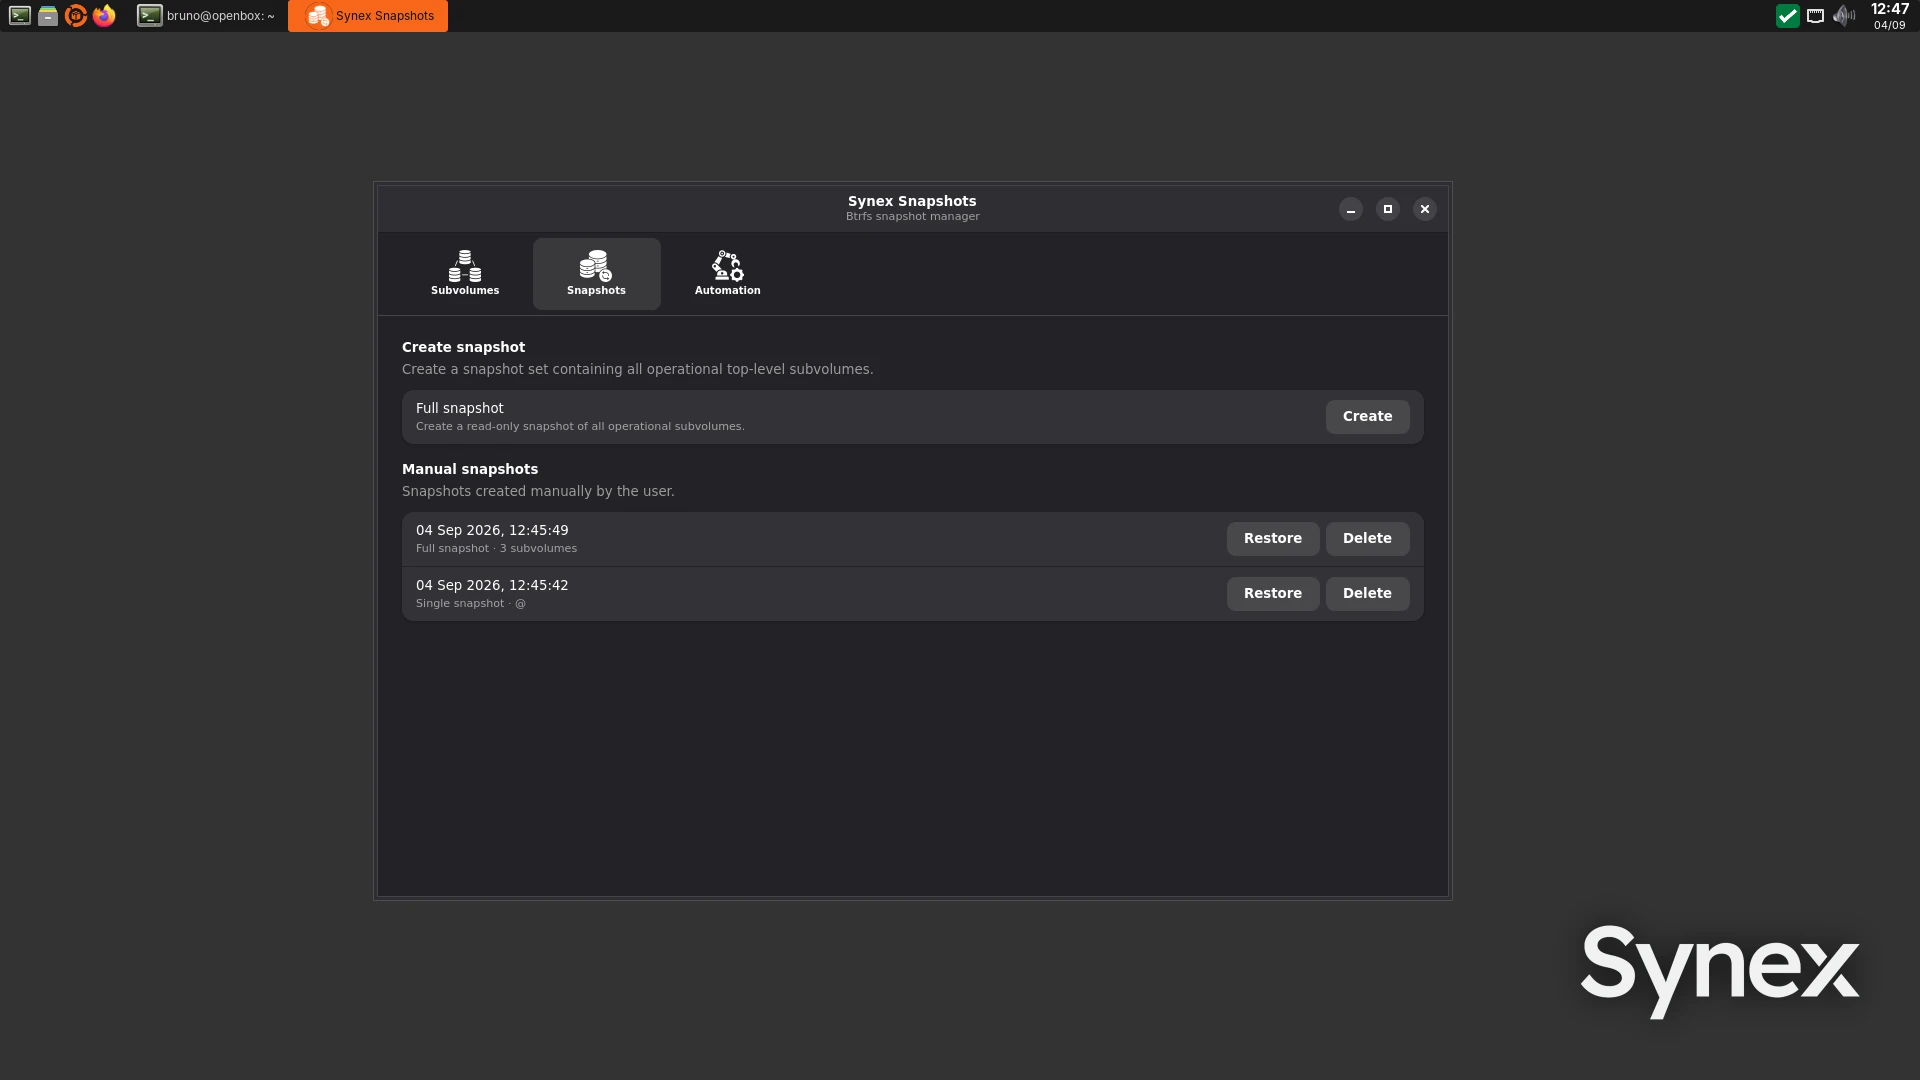Restore the 12:45:49 full snapshot

coord(1272,538)
